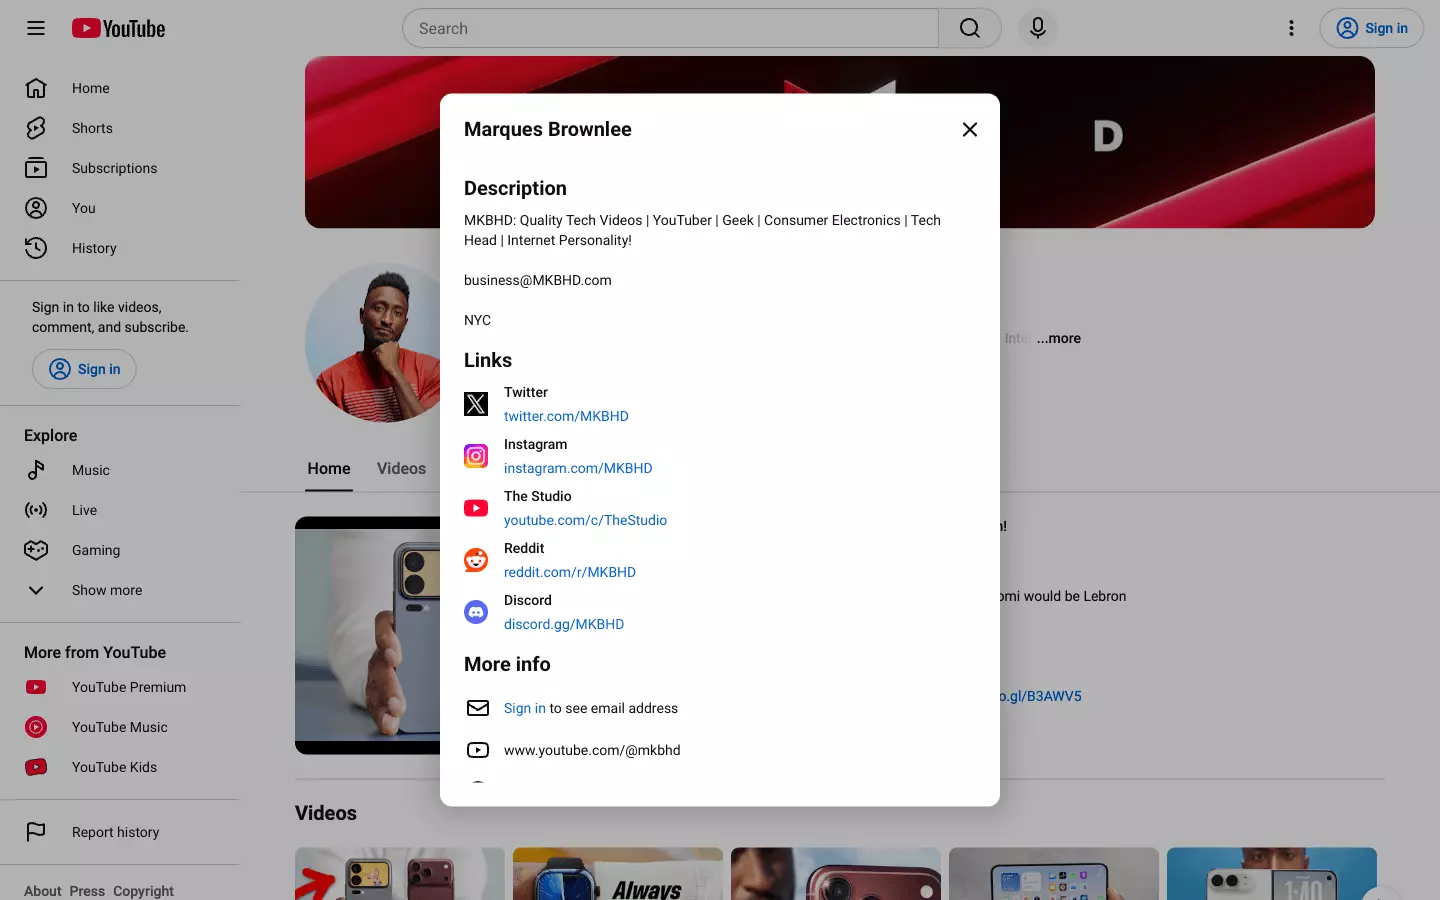Image resolution: width=1440 pixels, height=900 pixels.
Task: Click the Videos section heading
Action: click(x=326, y=813)
